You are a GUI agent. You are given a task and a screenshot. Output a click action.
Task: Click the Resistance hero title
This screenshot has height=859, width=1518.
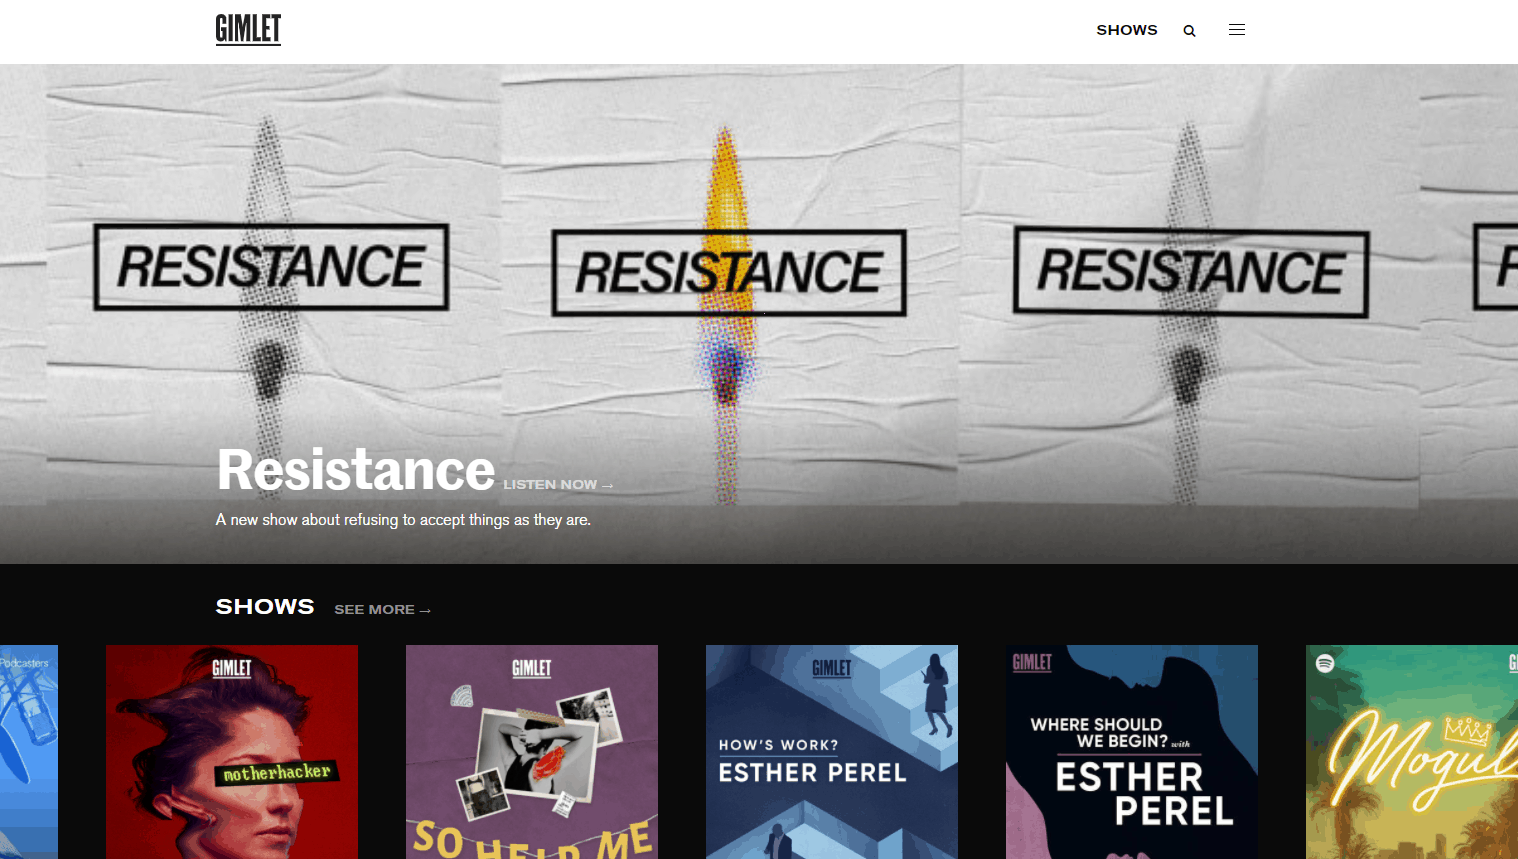click(x=356, y=470)
